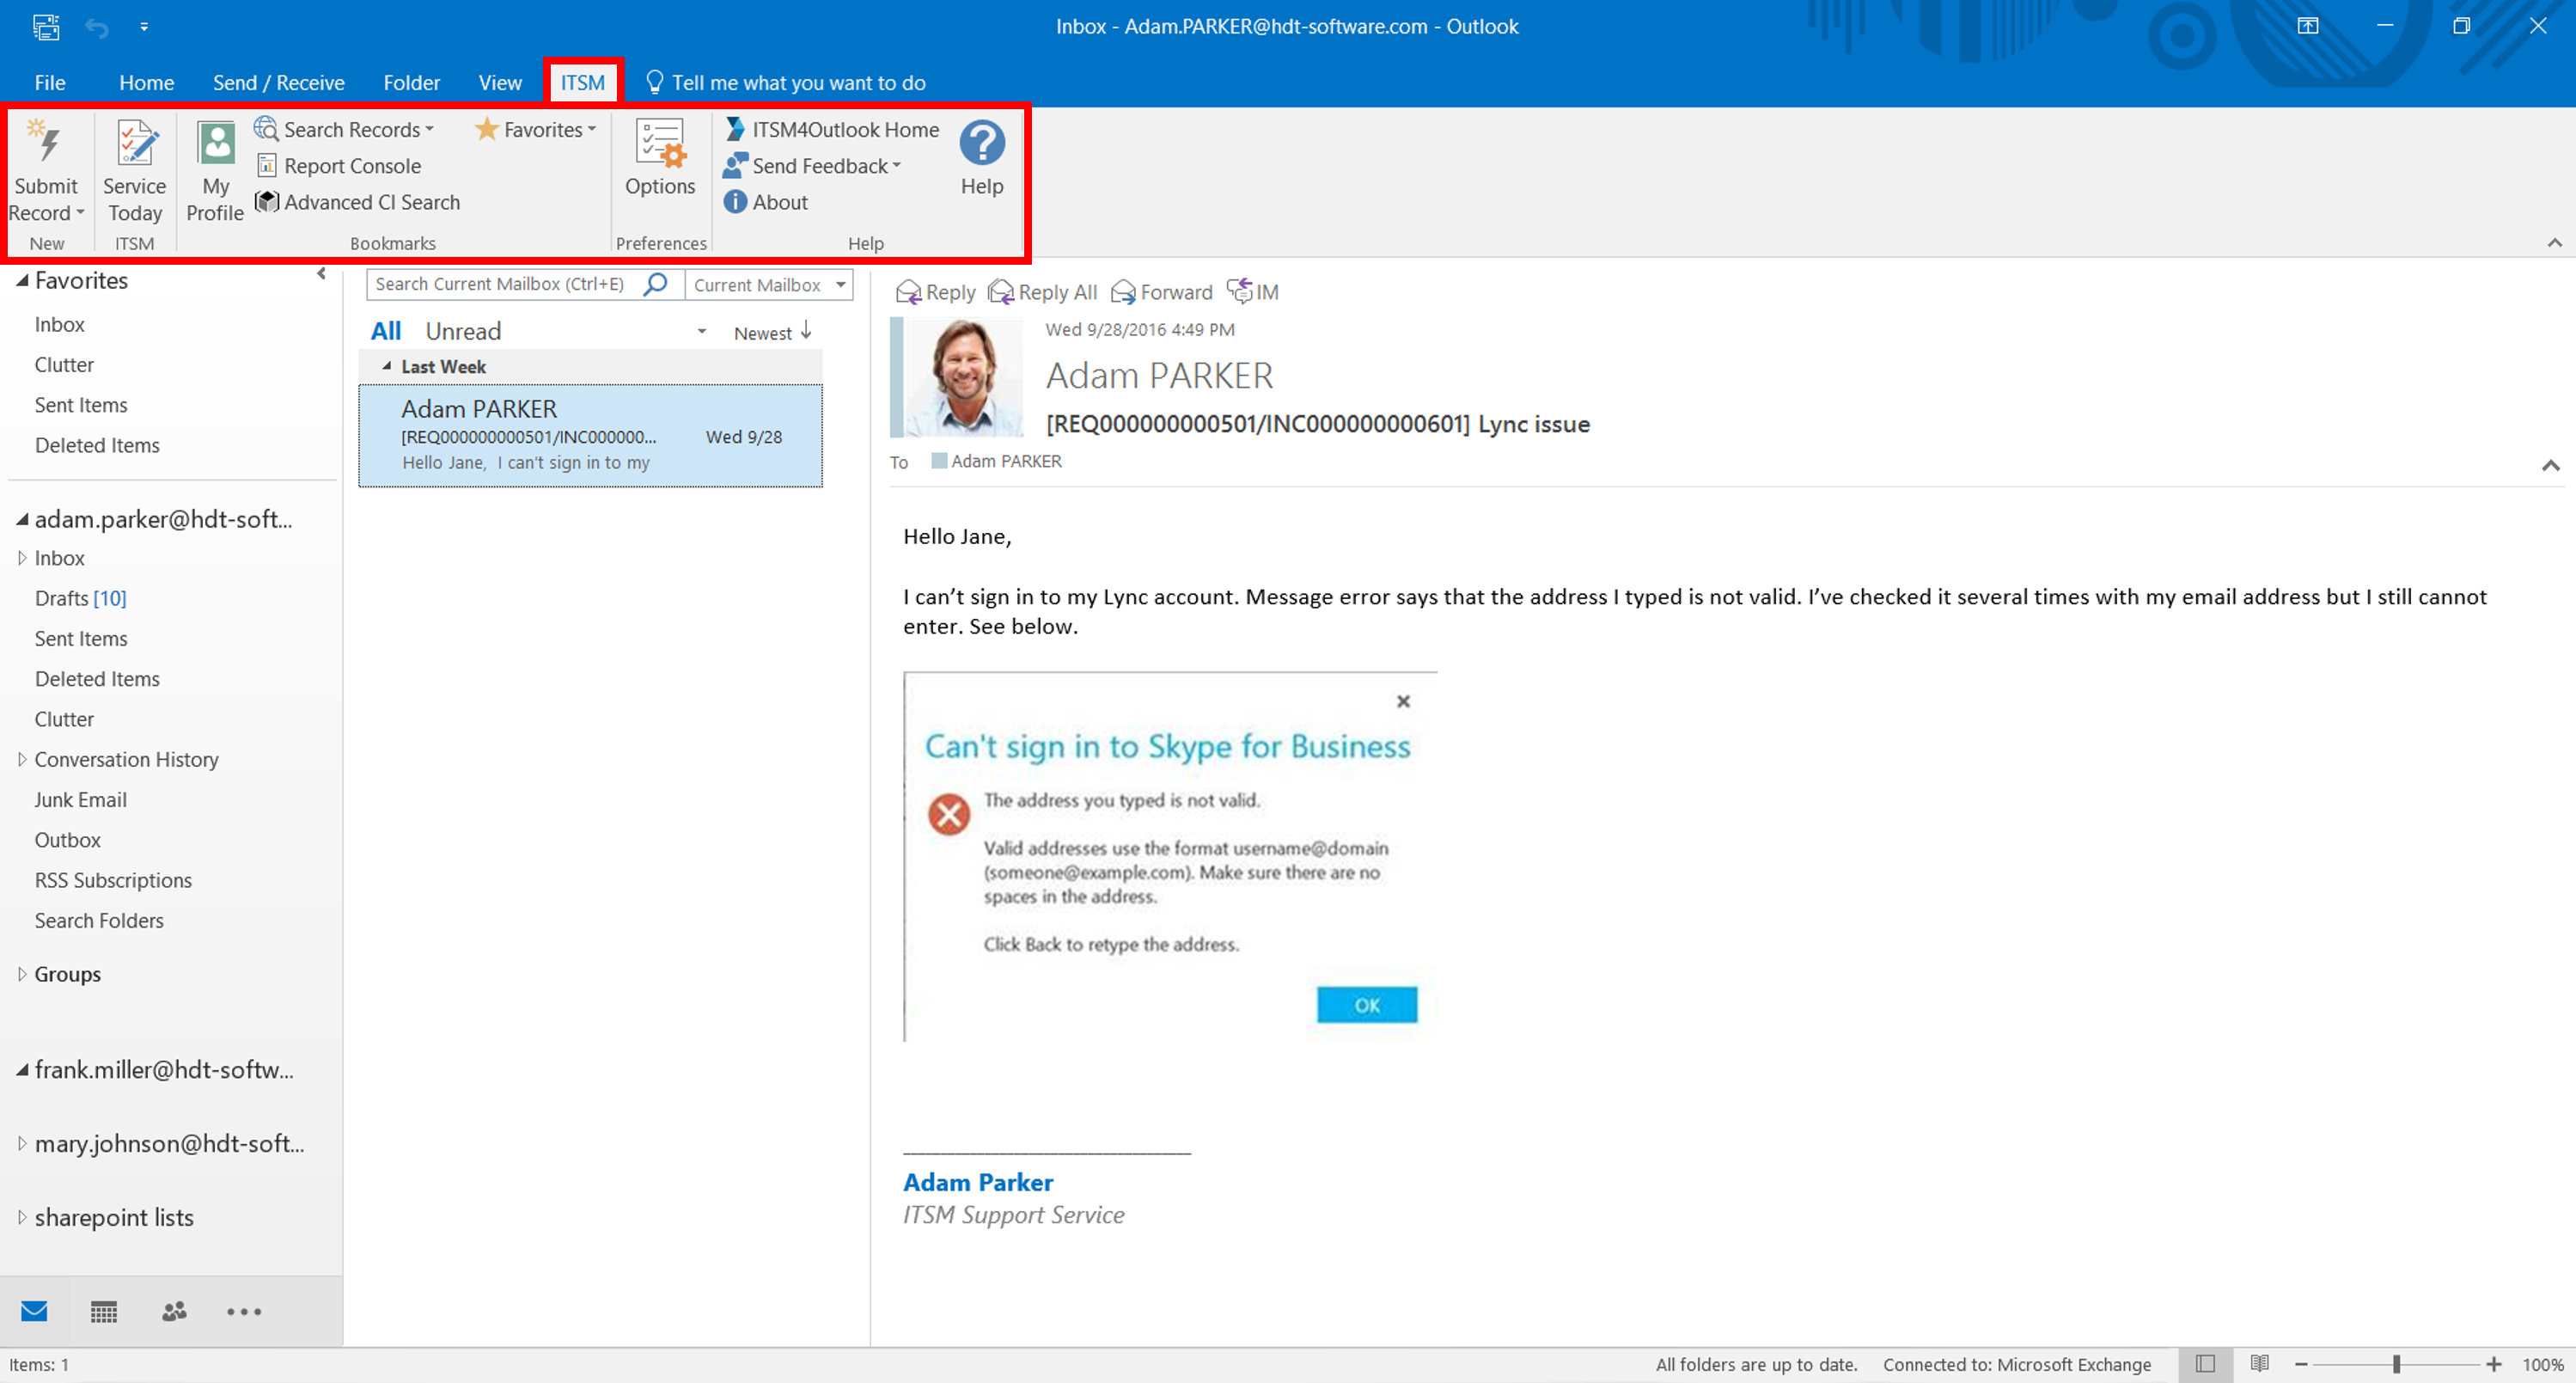Image resolution: width=2576 pixels, height=1383 pixels.
Task: Switch to People view icon
Action: click(x=174, y=1311)
